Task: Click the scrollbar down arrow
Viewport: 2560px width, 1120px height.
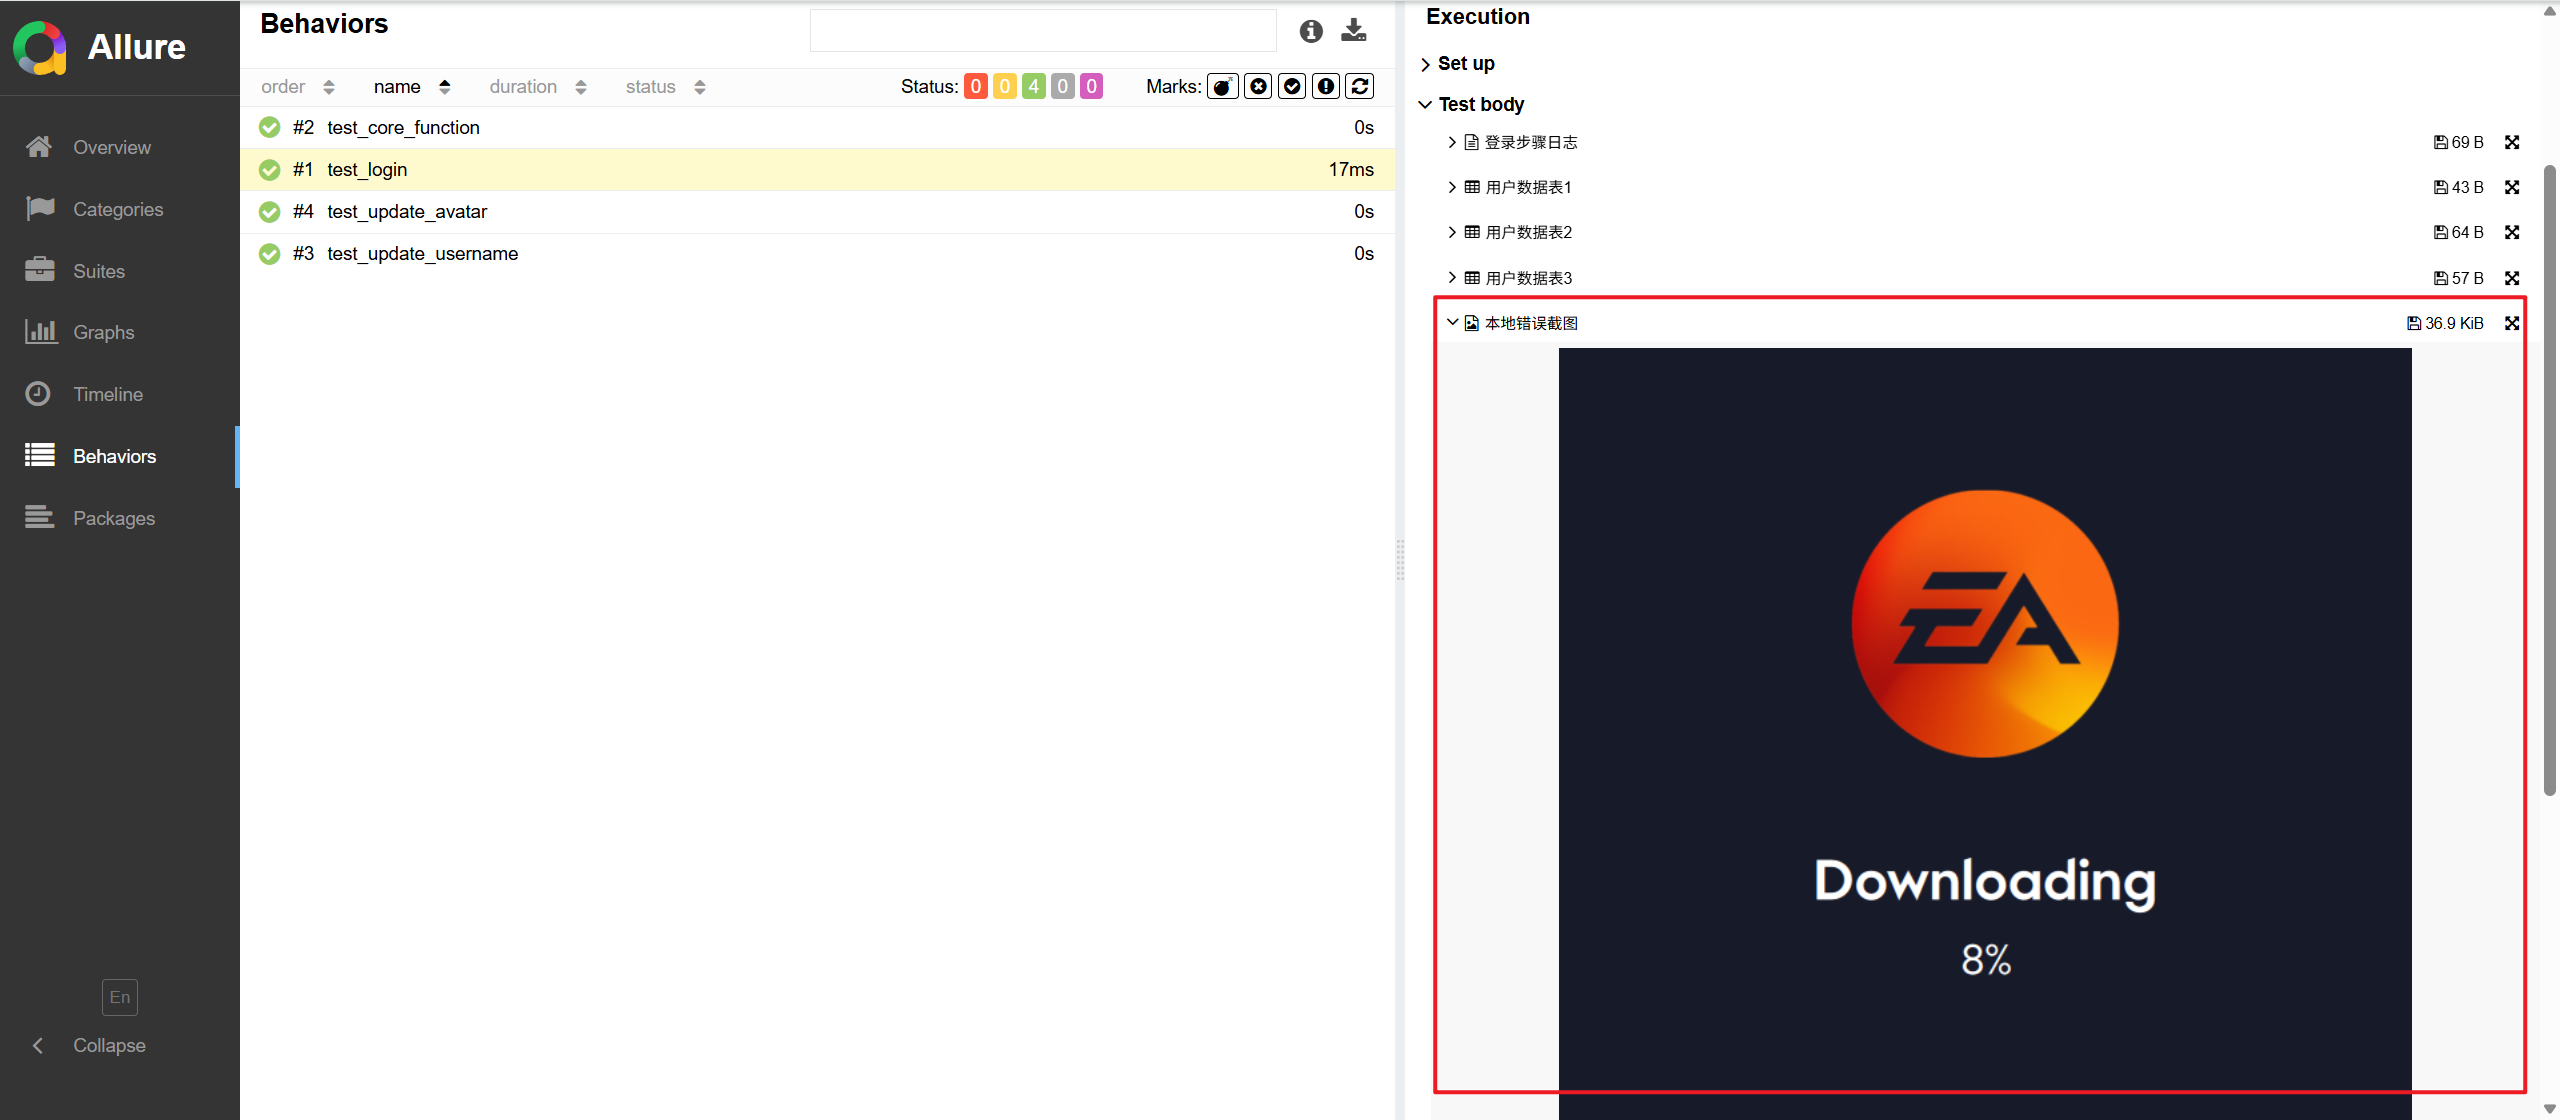Action: click(2549, 1109)
